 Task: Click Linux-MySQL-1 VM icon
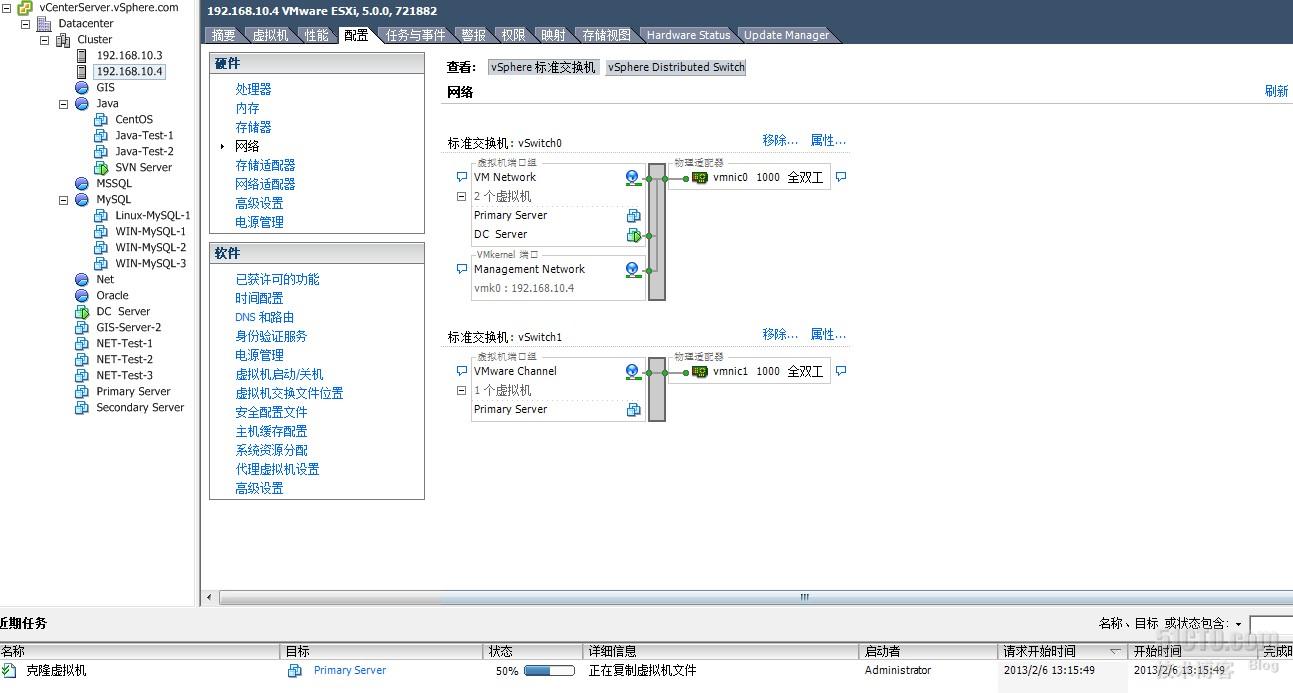[x=101, y=215]
